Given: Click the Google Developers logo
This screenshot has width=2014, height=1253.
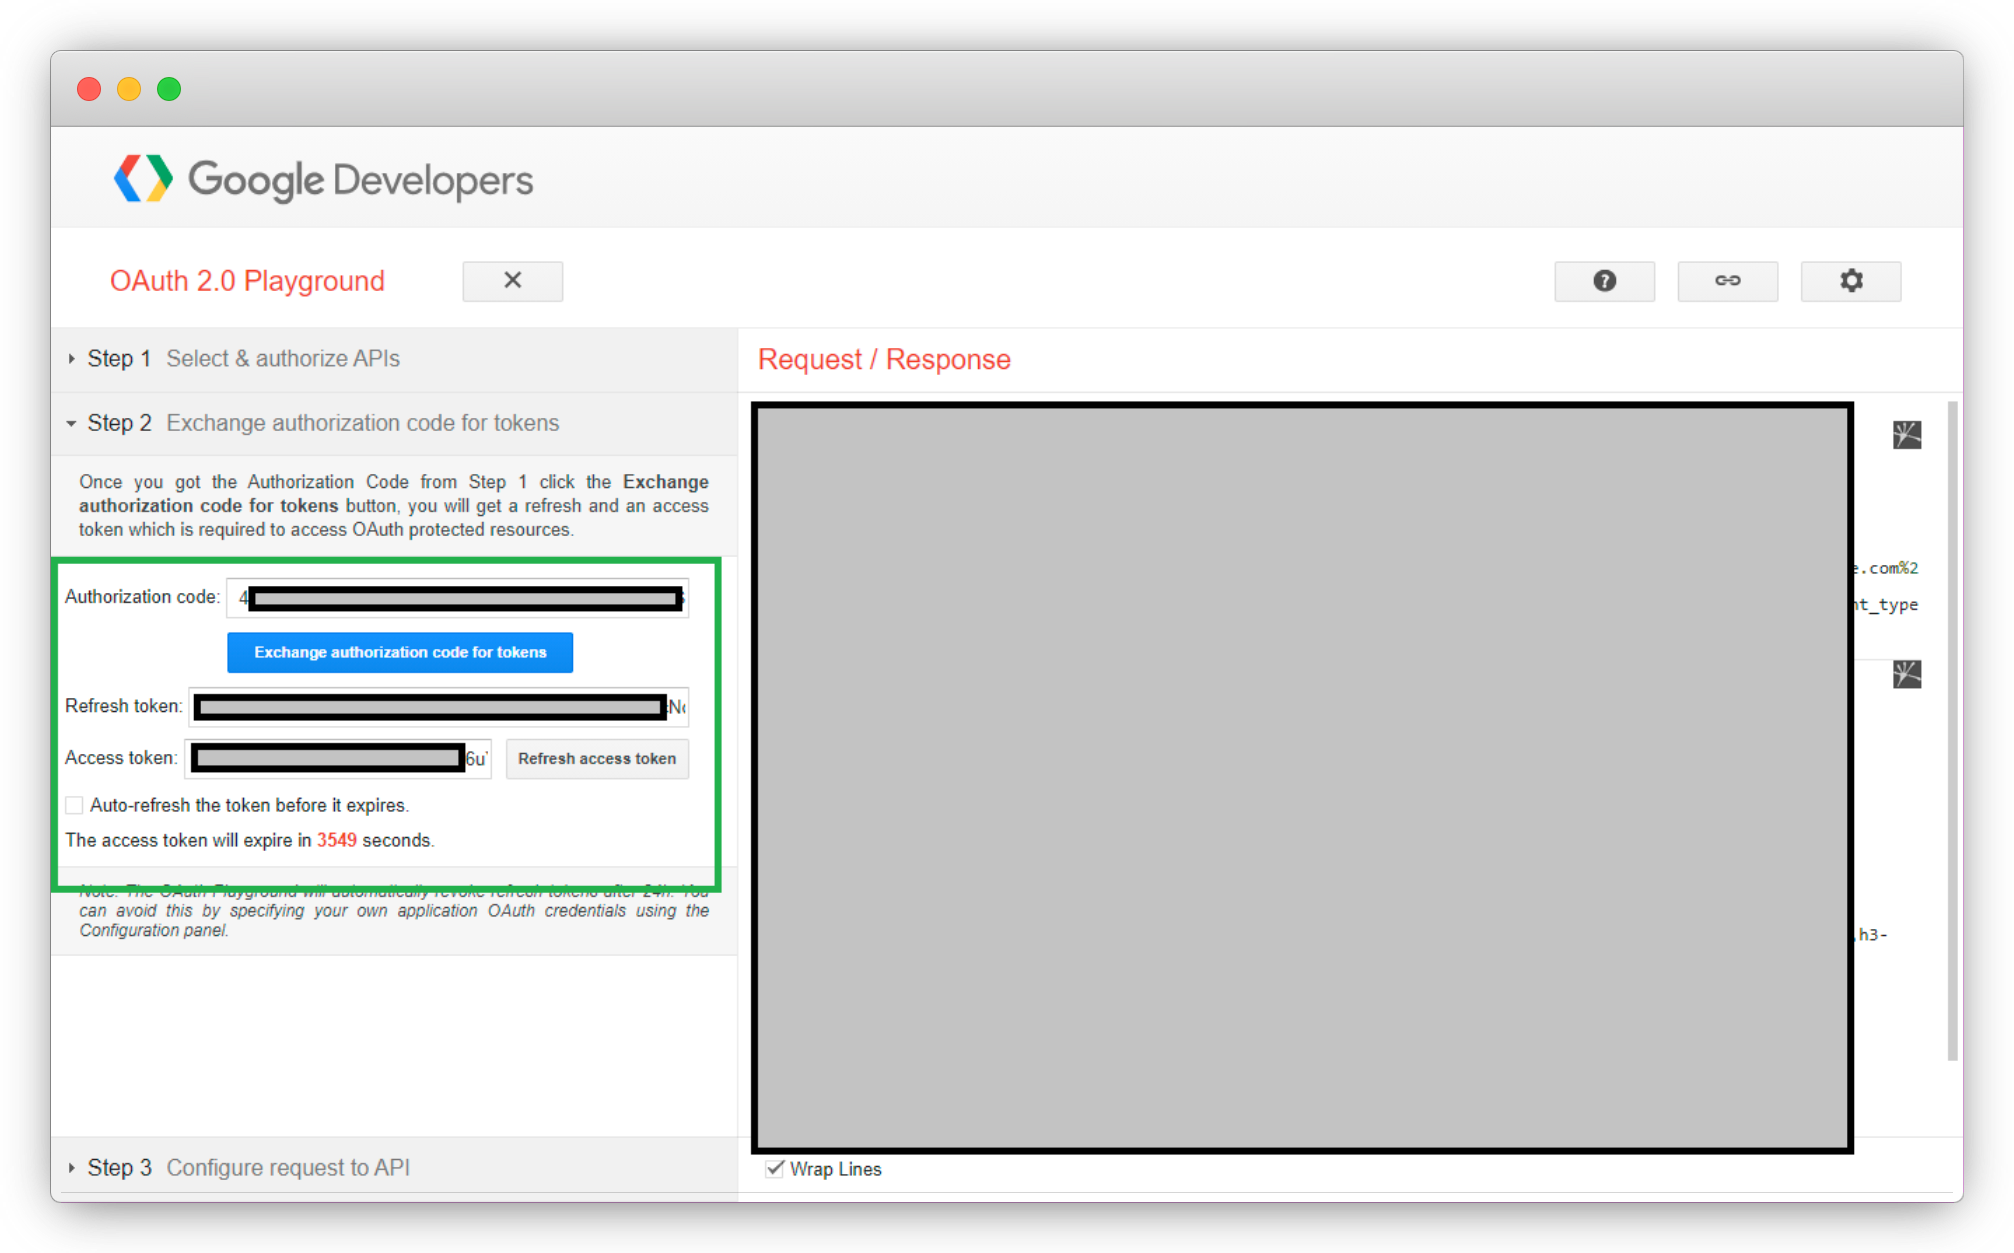Looking at the screenshot, I should coord(324,180).
